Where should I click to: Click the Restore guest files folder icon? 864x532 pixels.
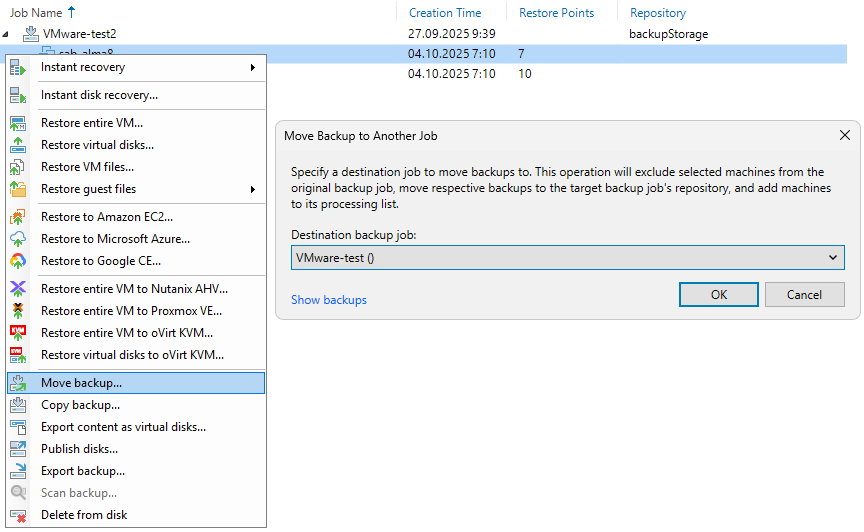tap(18, 189)
